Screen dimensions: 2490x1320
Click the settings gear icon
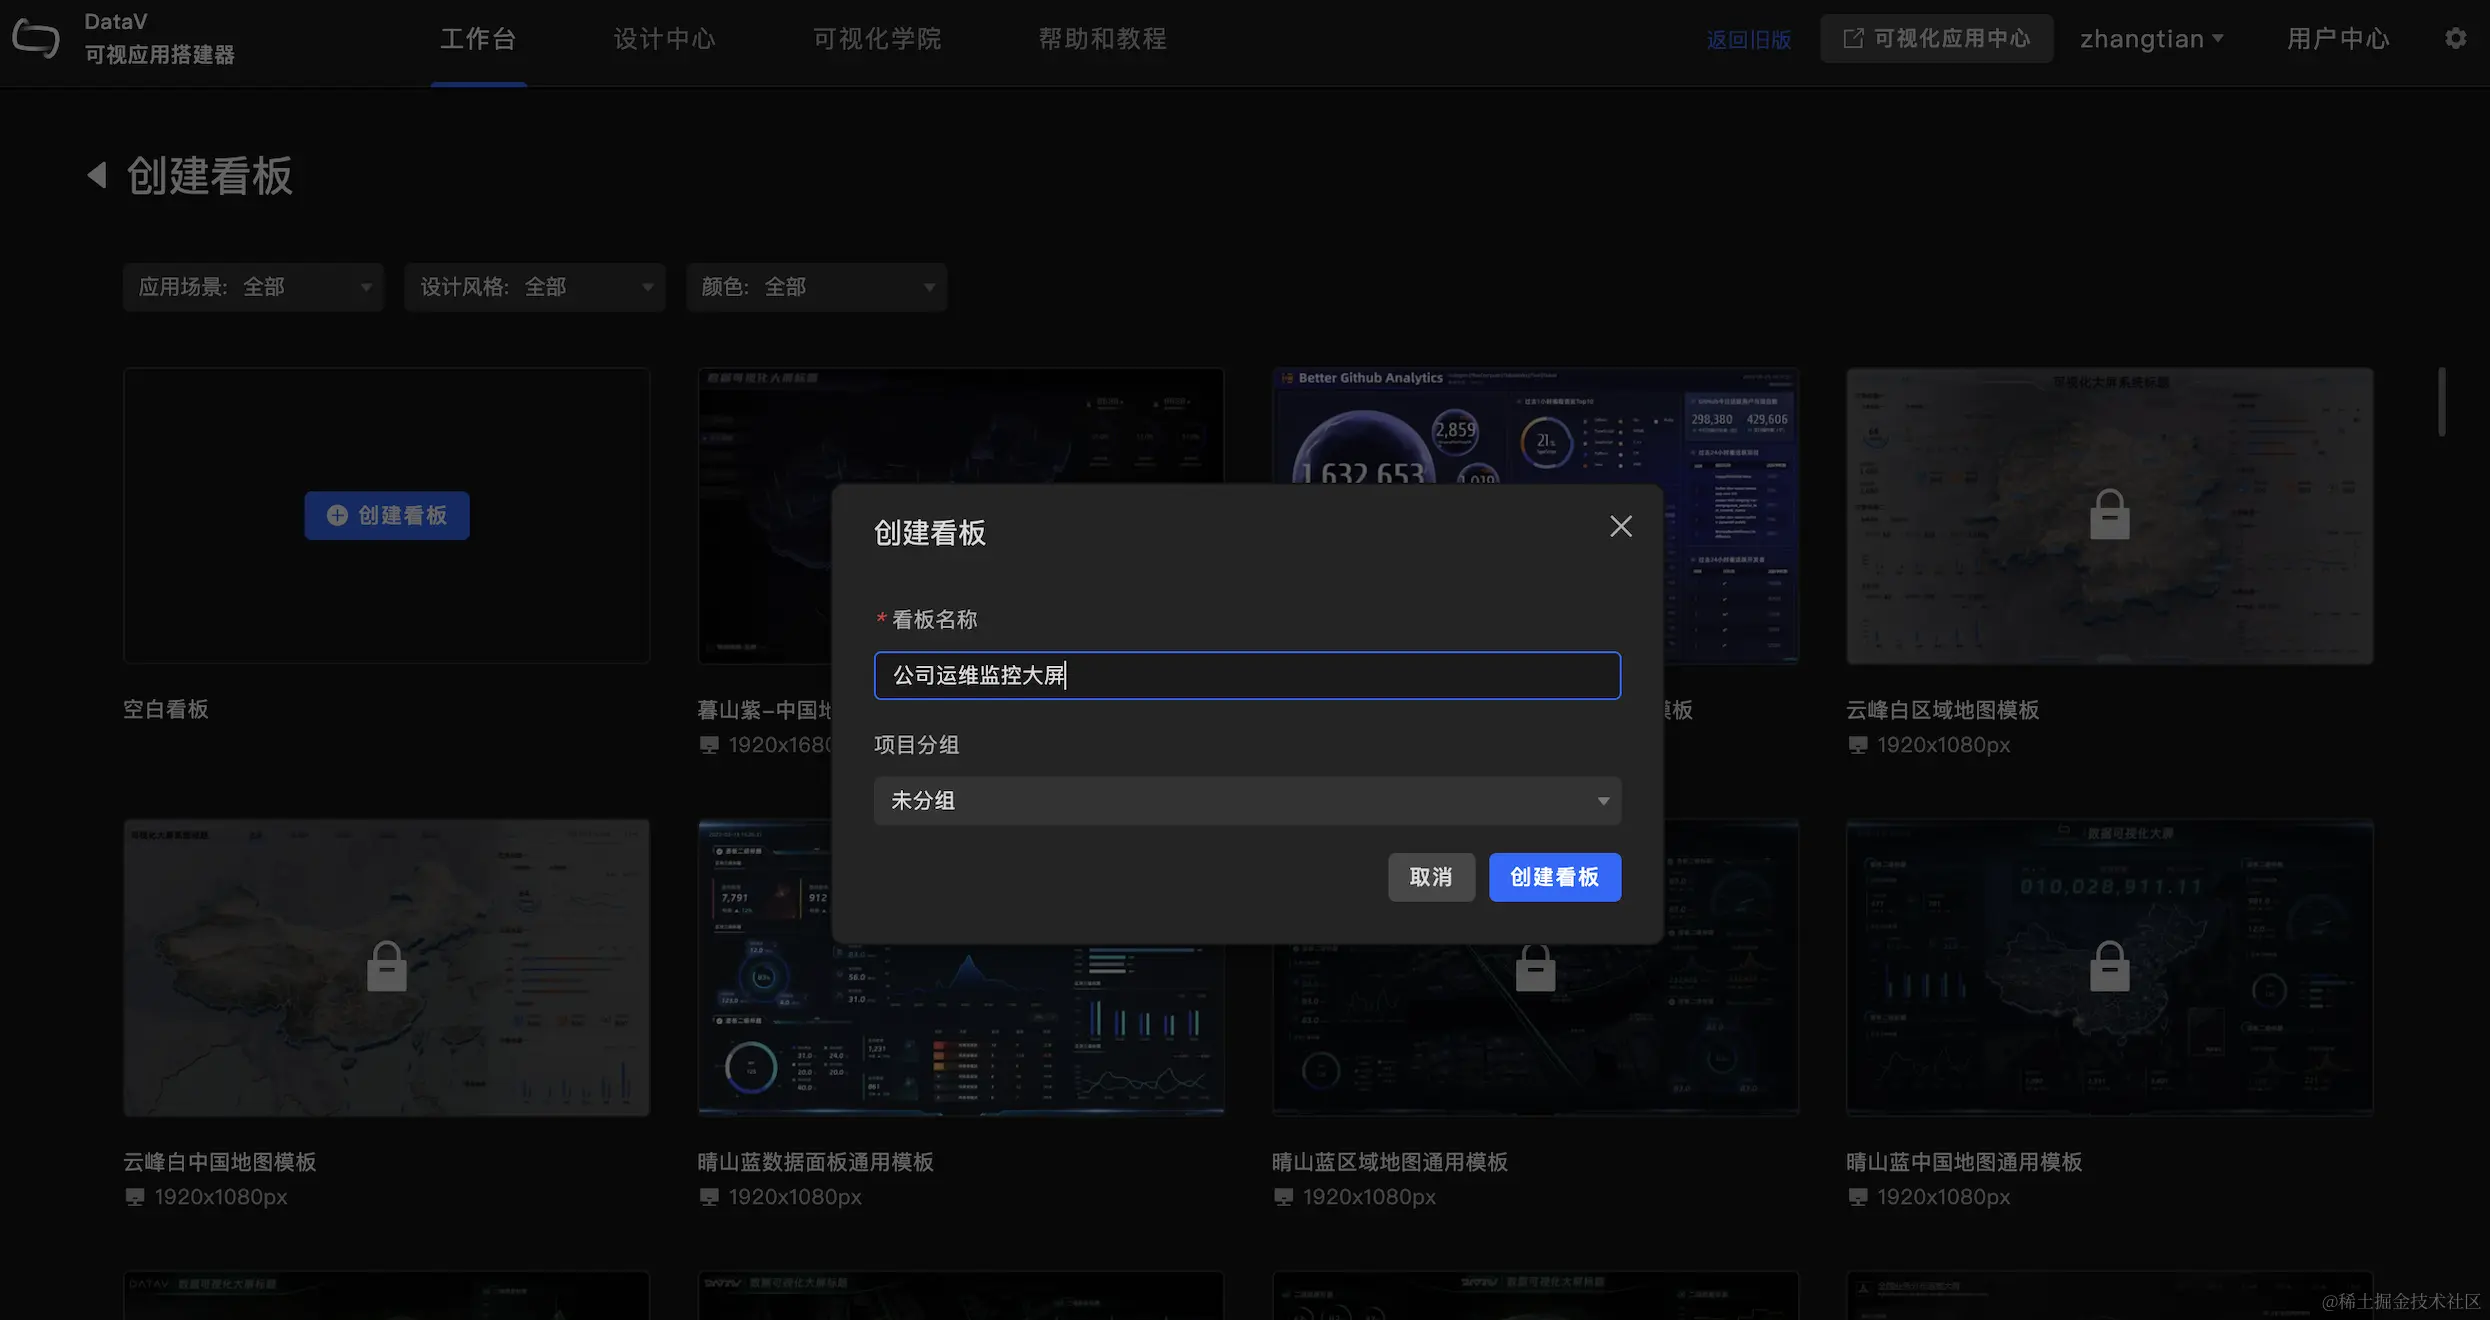[x=2455, y=39]
